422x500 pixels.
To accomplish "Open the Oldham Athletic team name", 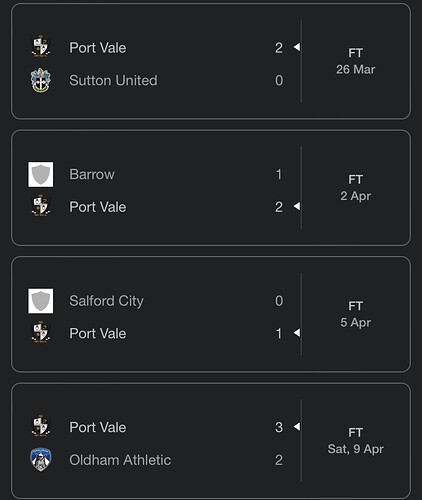I will pos(120,460).
